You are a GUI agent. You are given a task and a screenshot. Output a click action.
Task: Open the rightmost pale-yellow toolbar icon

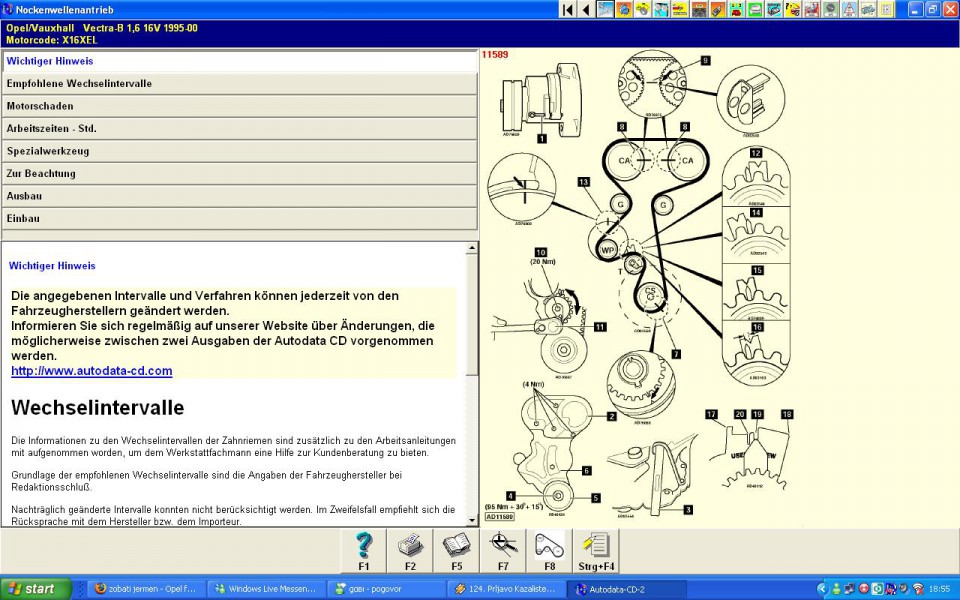point(887,10)
